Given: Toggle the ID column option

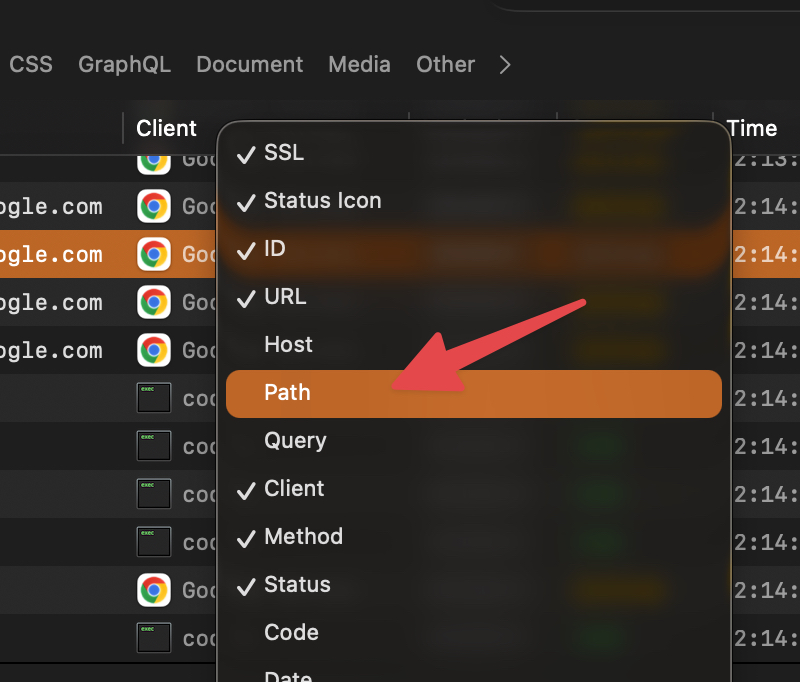Looking at the screenshot, I should pos(473,248).
